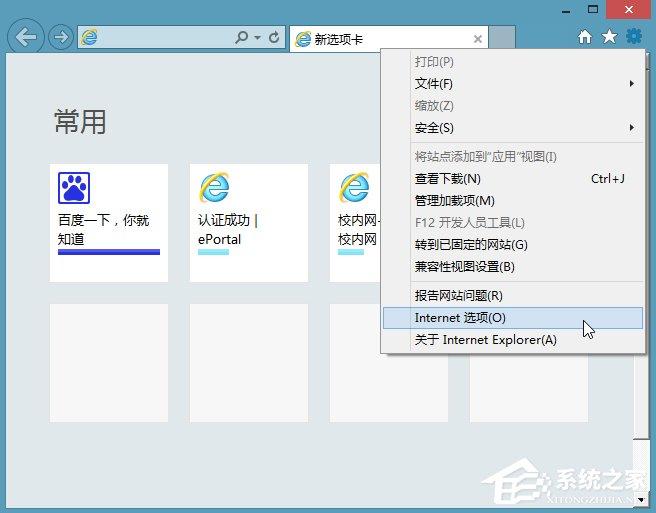Open the 校内网 frequent site tile

pyautogui.click(x=355, y=223)
